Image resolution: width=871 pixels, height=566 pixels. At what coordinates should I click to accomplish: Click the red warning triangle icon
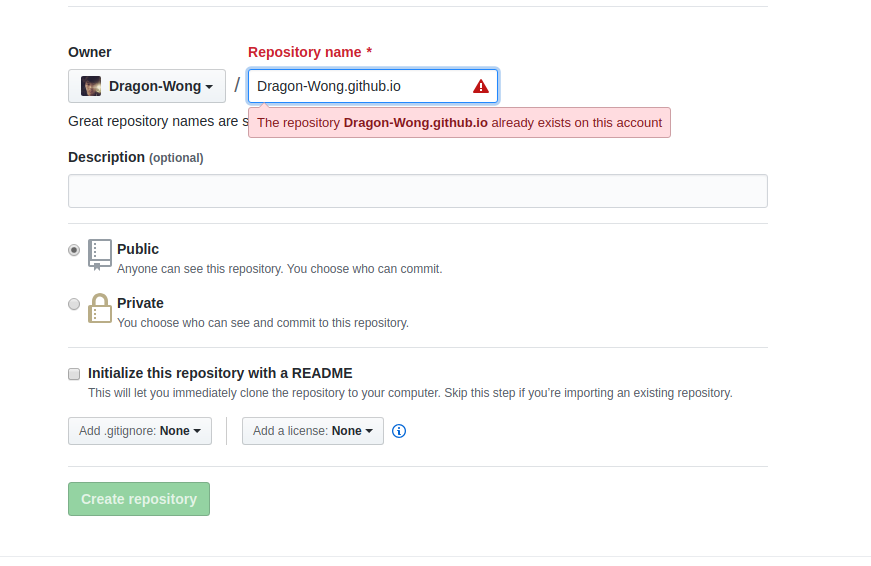(481, 86)
